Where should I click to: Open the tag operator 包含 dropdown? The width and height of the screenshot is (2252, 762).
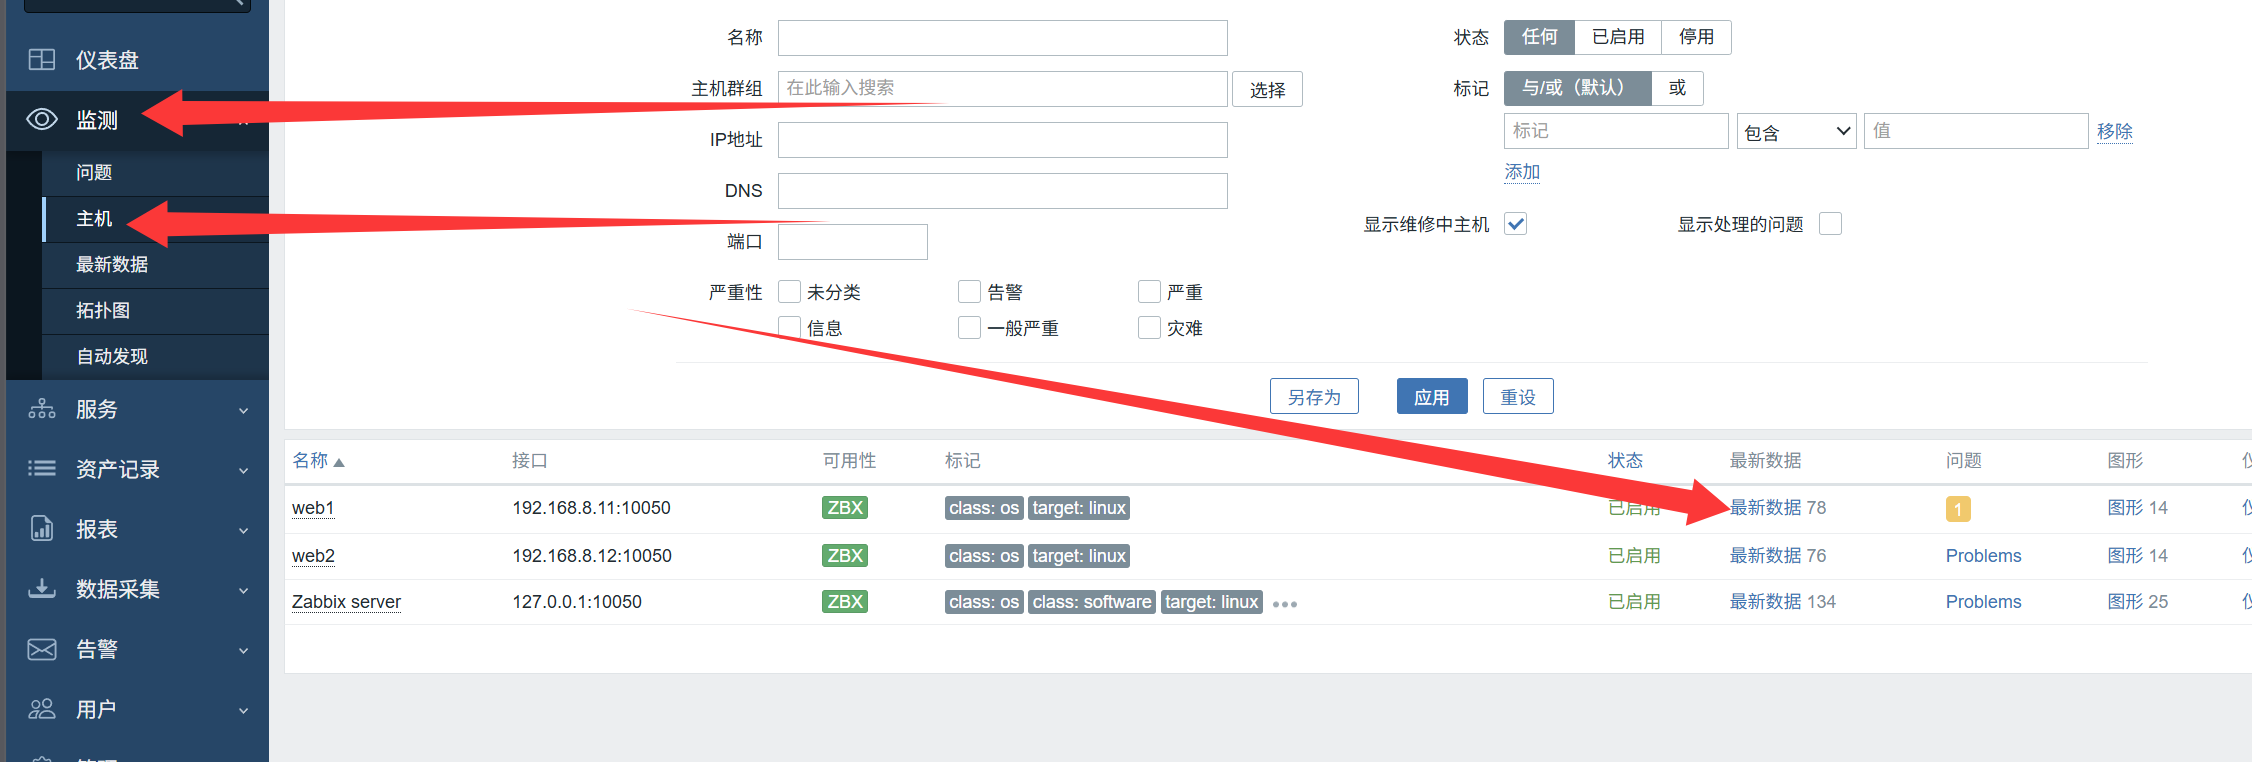[x=1797, y=132]
